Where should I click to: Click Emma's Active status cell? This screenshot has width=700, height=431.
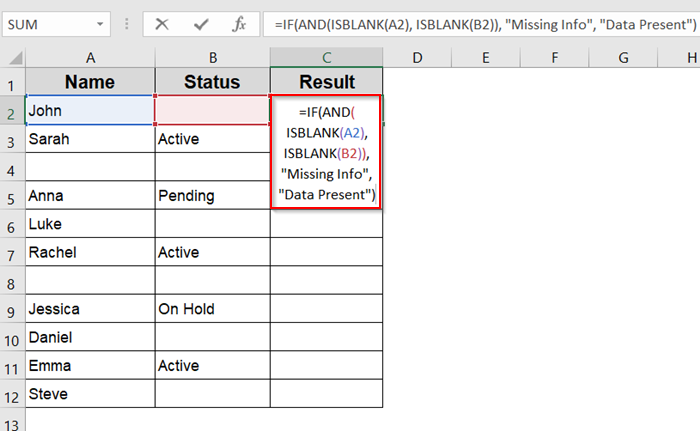212,366
